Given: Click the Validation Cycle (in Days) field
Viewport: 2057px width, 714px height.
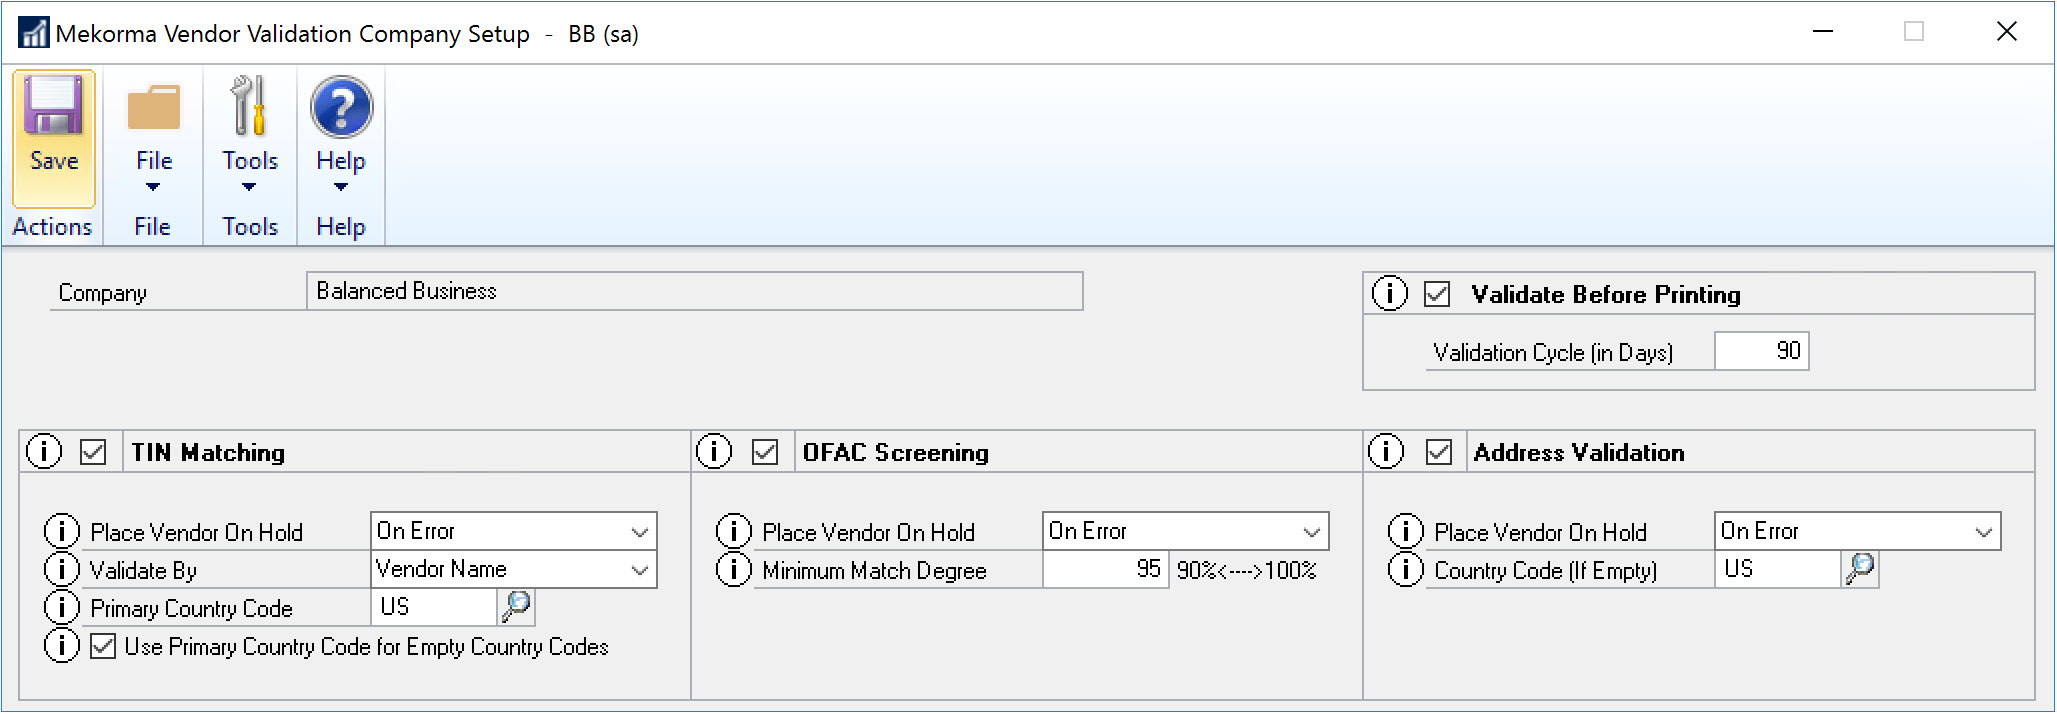Looking at the screenshot, I should click(x=1761, y=351).
